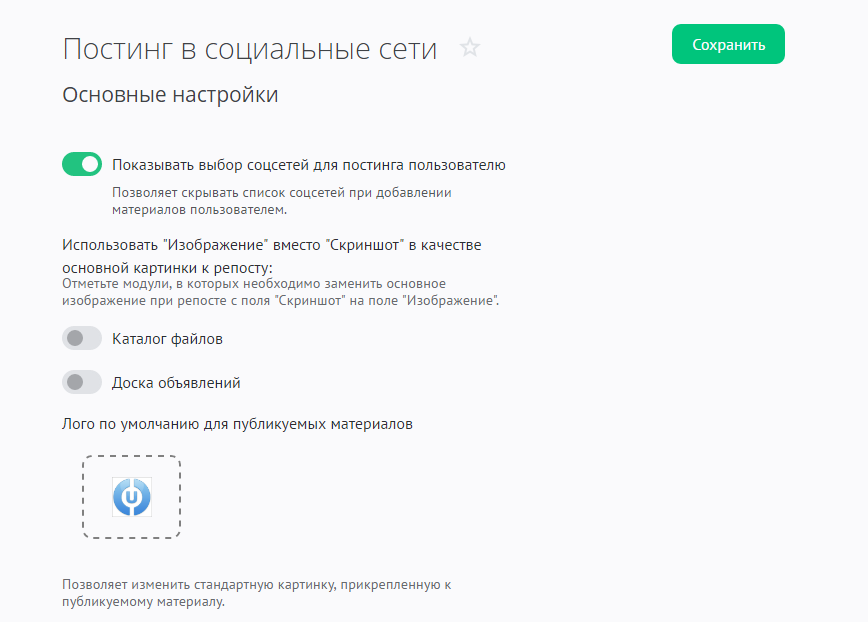Click the dashed border of the logo upload box
This screenshot has width=868, height=622.
83,497
